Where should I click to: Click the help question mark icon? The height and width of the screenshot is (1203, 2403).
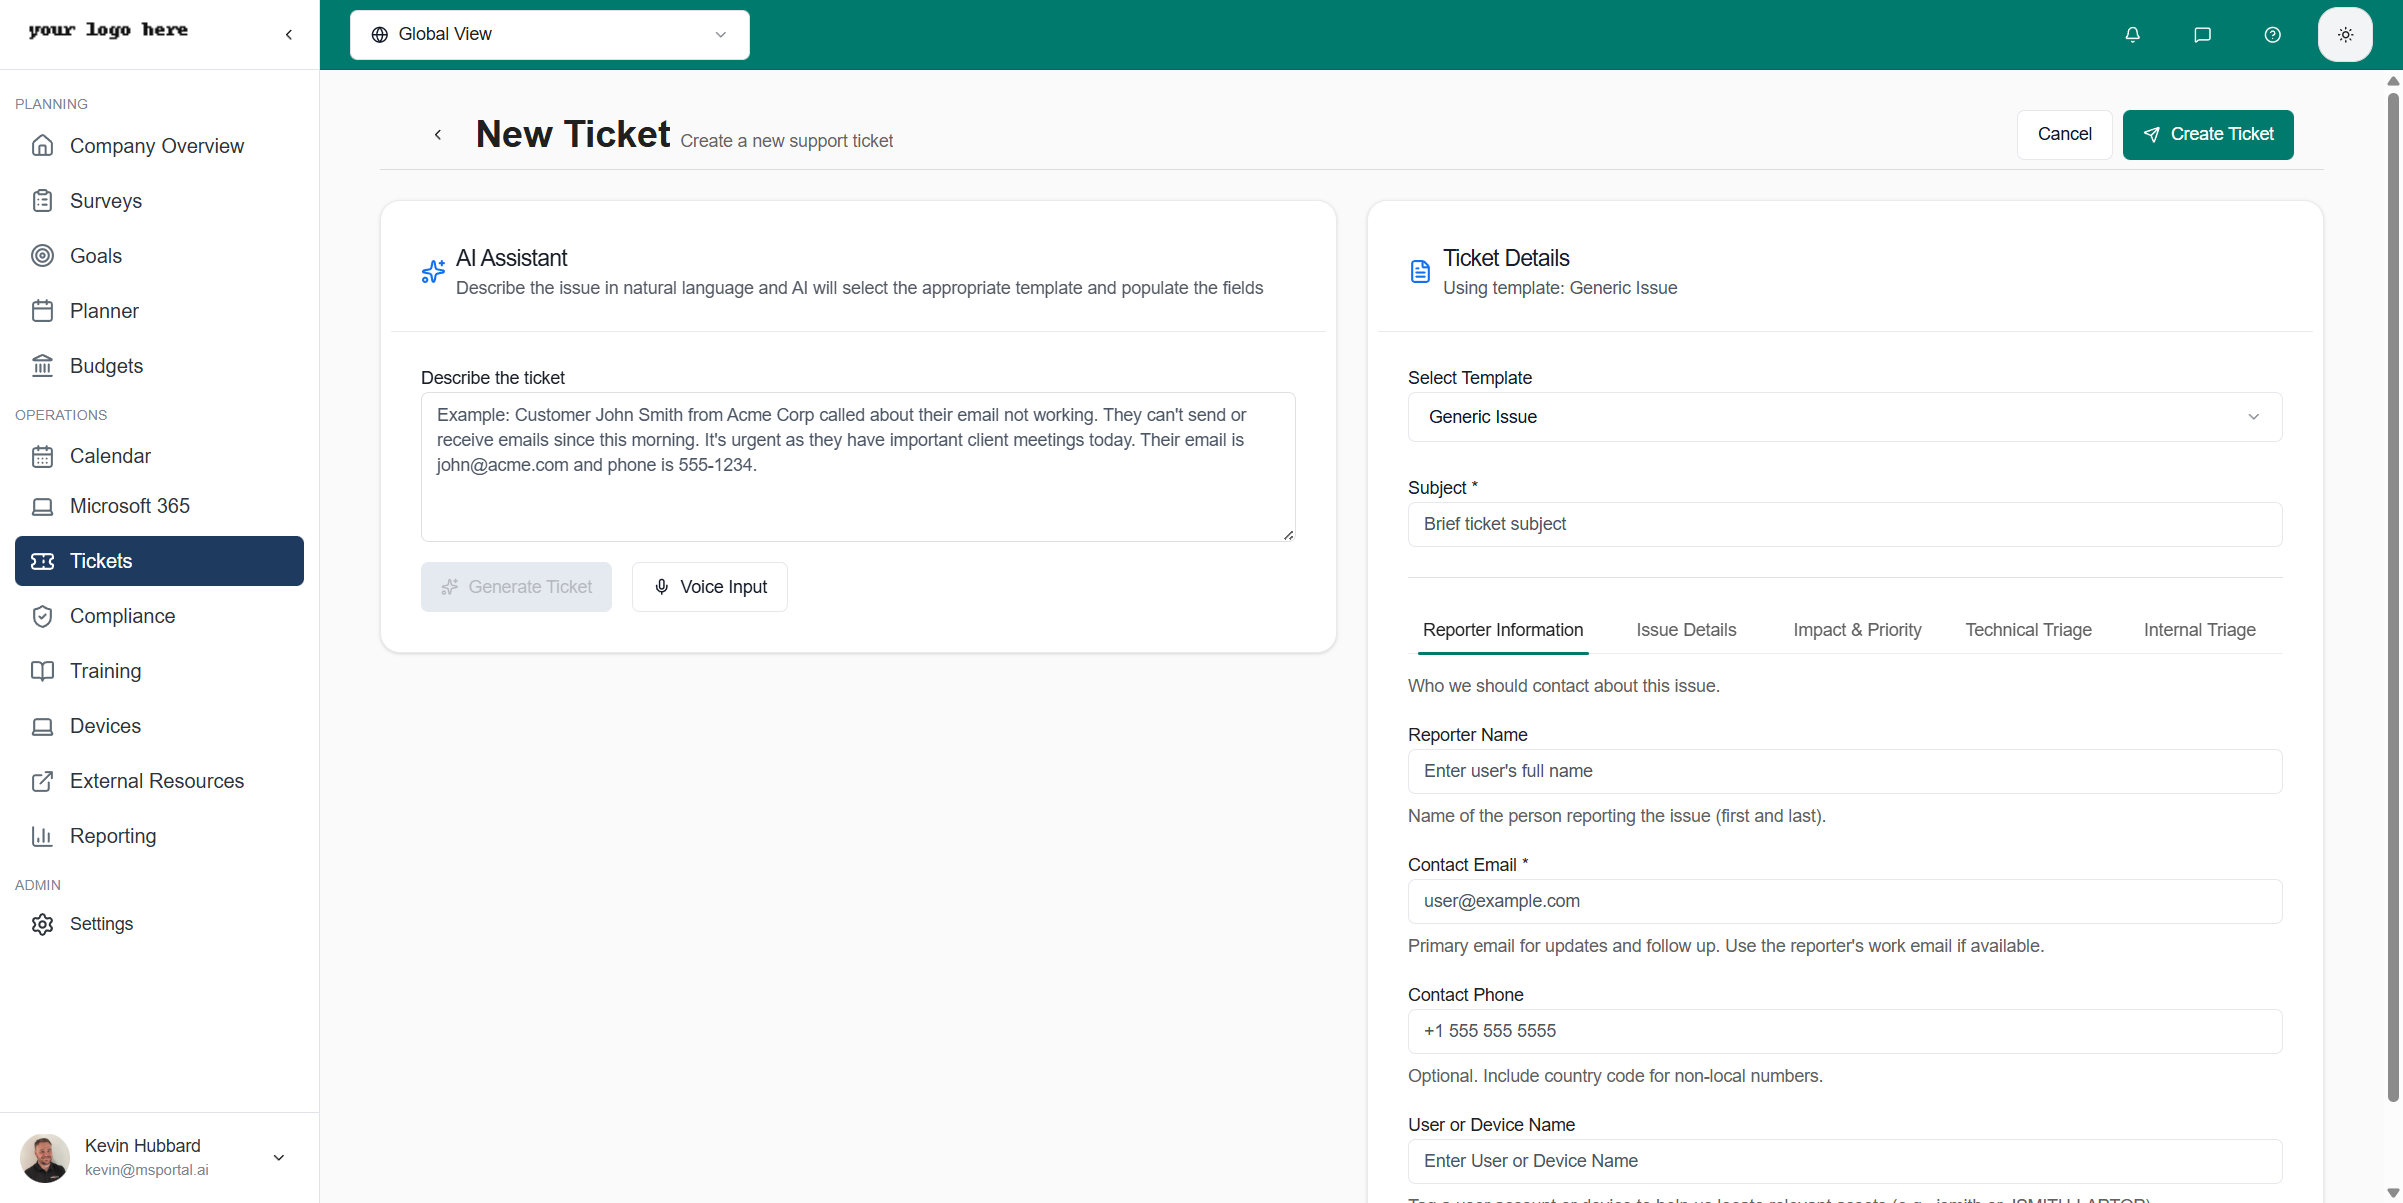pyautogui.click(x=2272, y=35)
